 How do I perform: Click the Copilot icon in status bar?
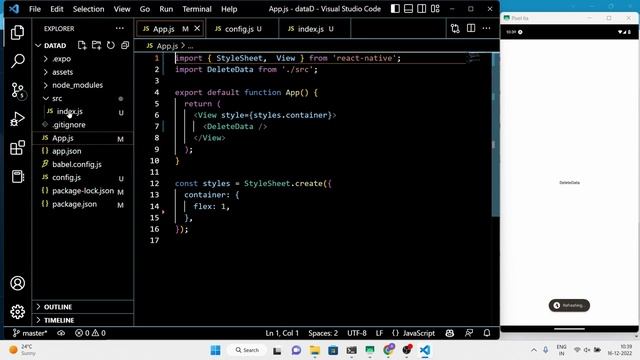[450, 333]
